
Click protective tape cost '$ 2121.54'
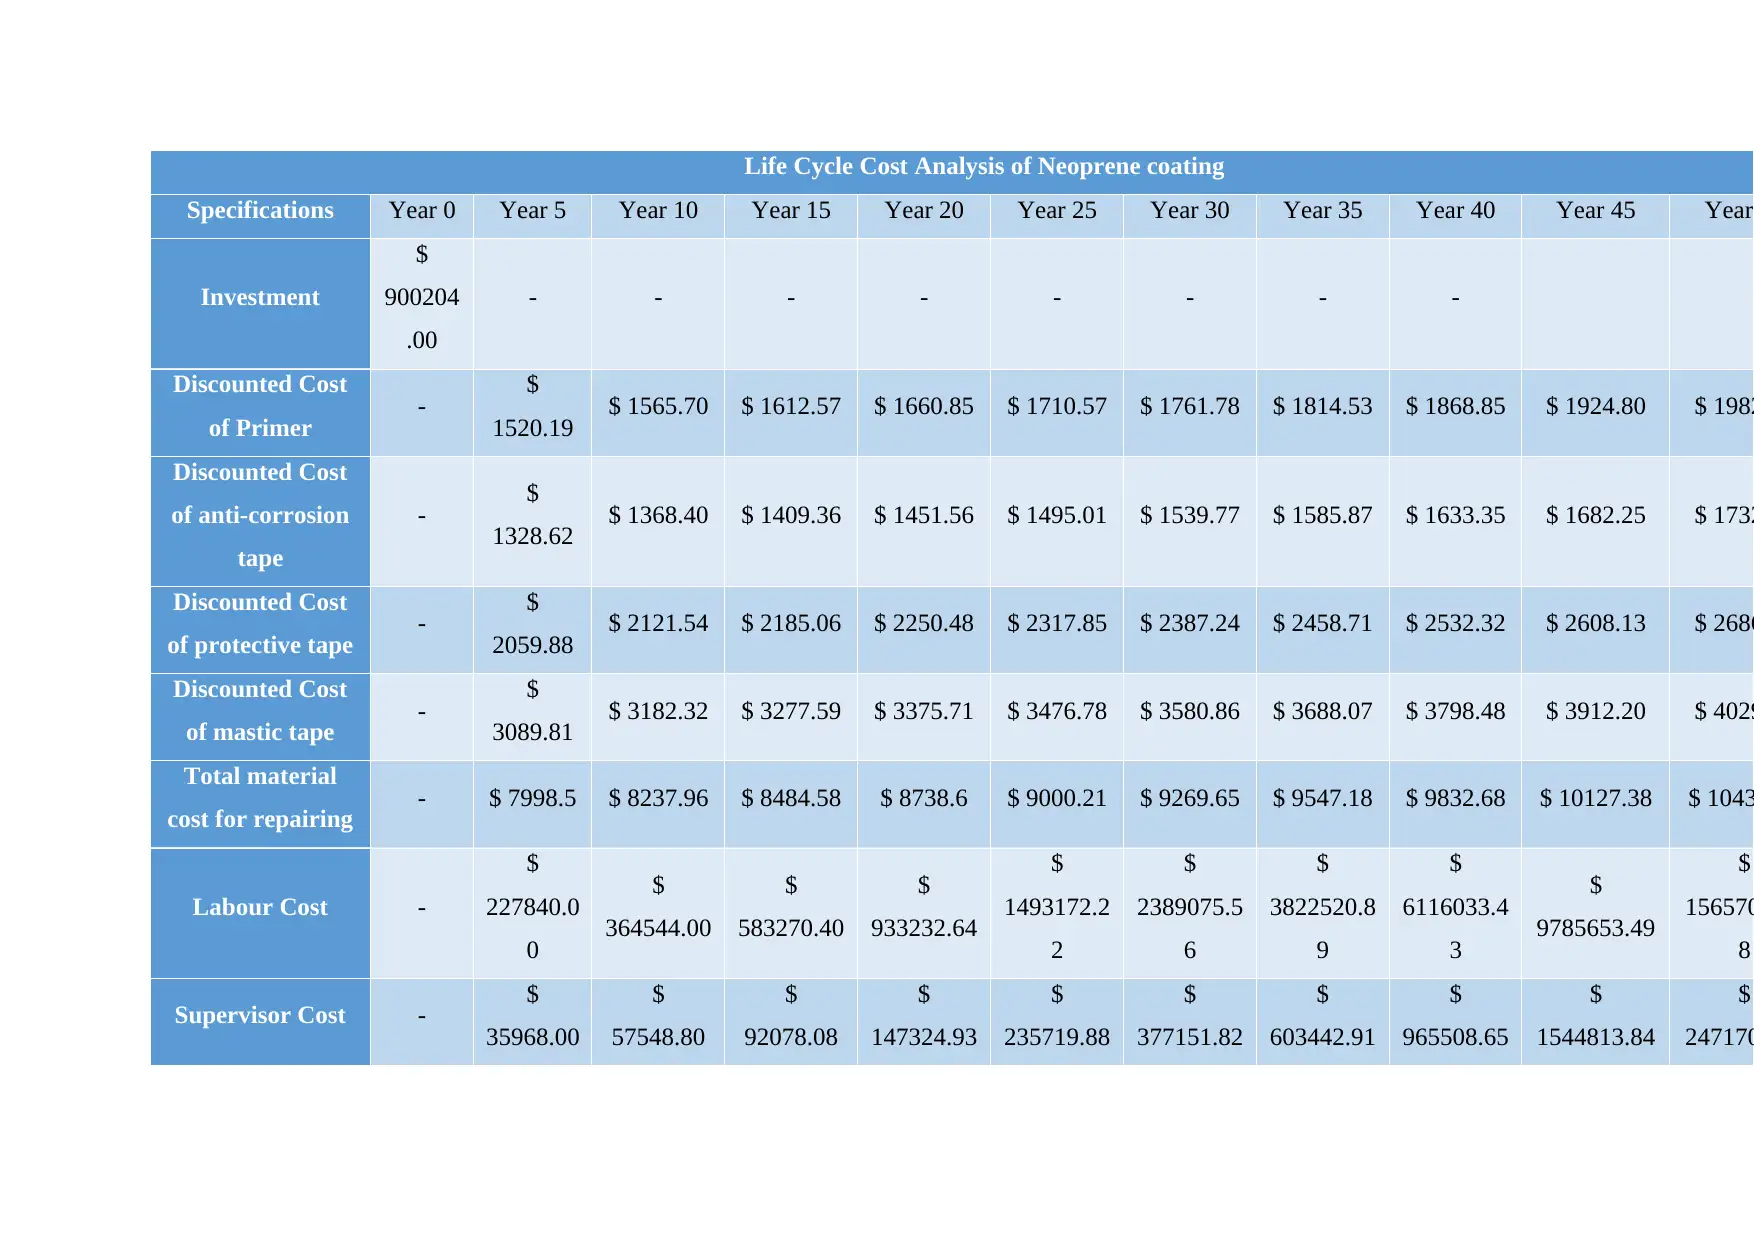pos(658,624)
